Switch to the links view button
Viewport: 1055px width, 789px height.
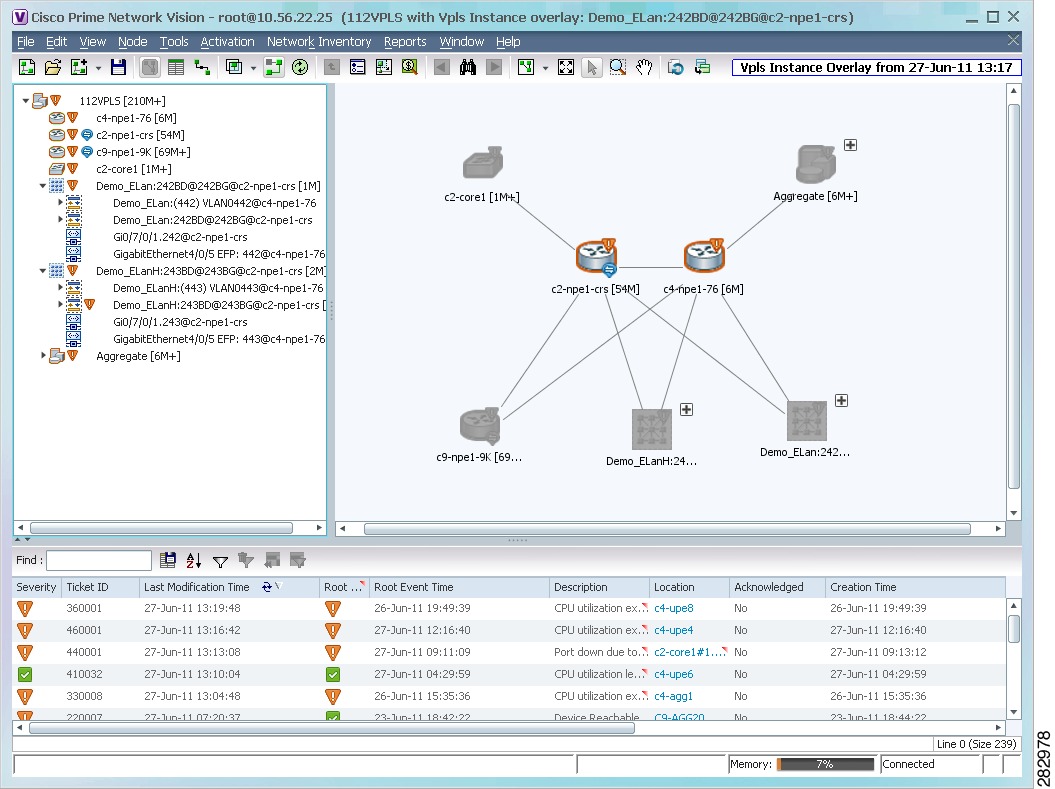pyautogui.click(x=202, y=67)
